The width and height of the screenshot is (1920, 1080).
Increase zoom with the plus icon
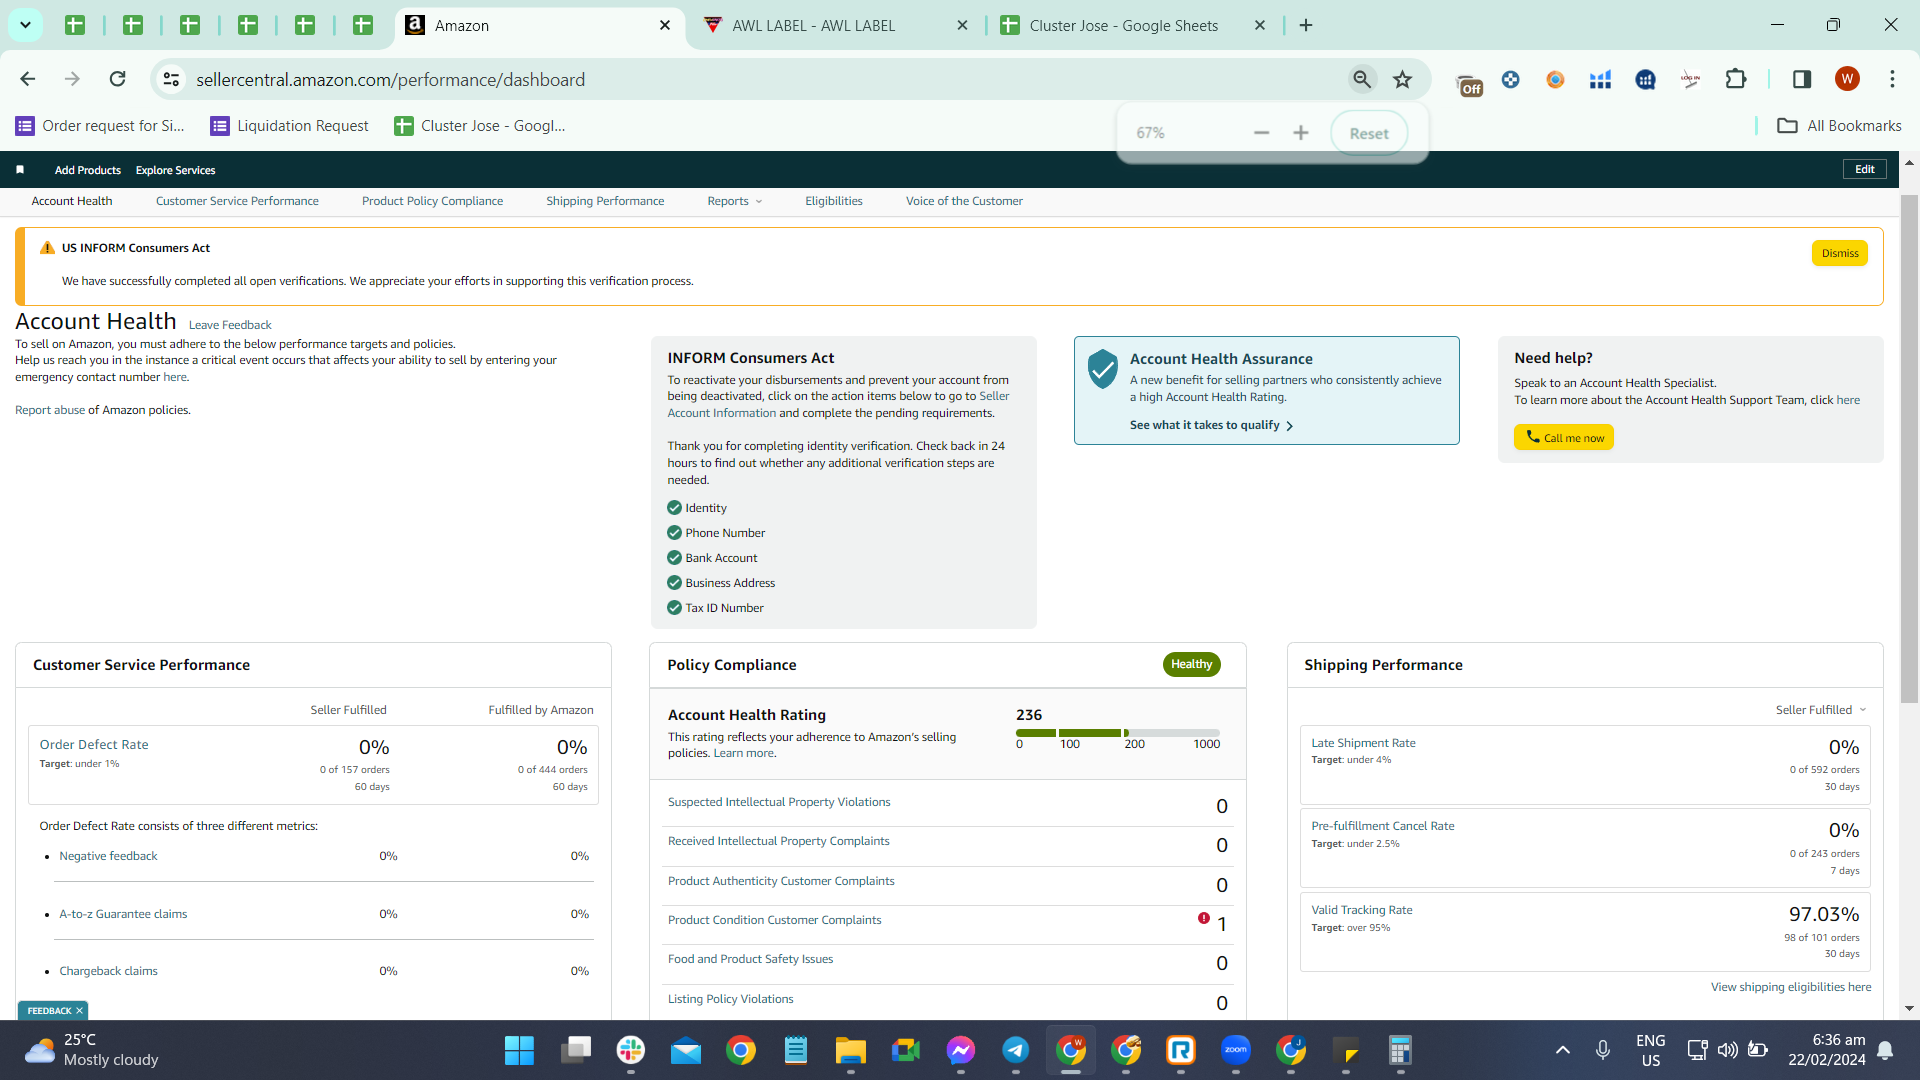click(1301, 133)
